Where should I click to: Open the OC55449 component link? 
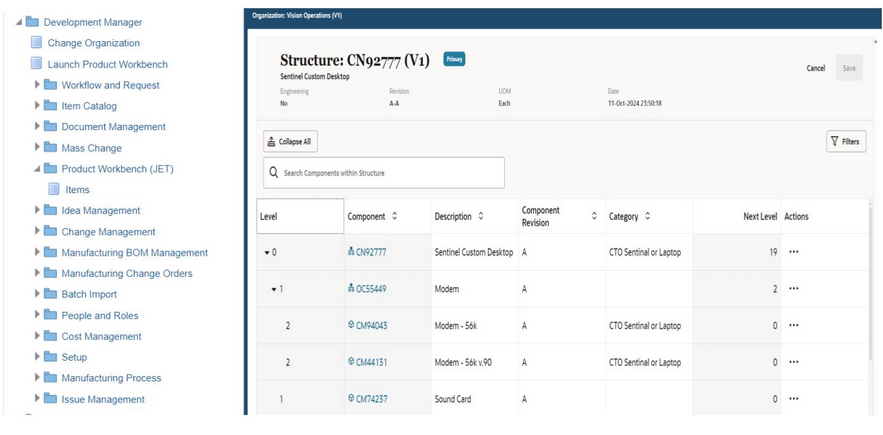click(x=371, y=289)
